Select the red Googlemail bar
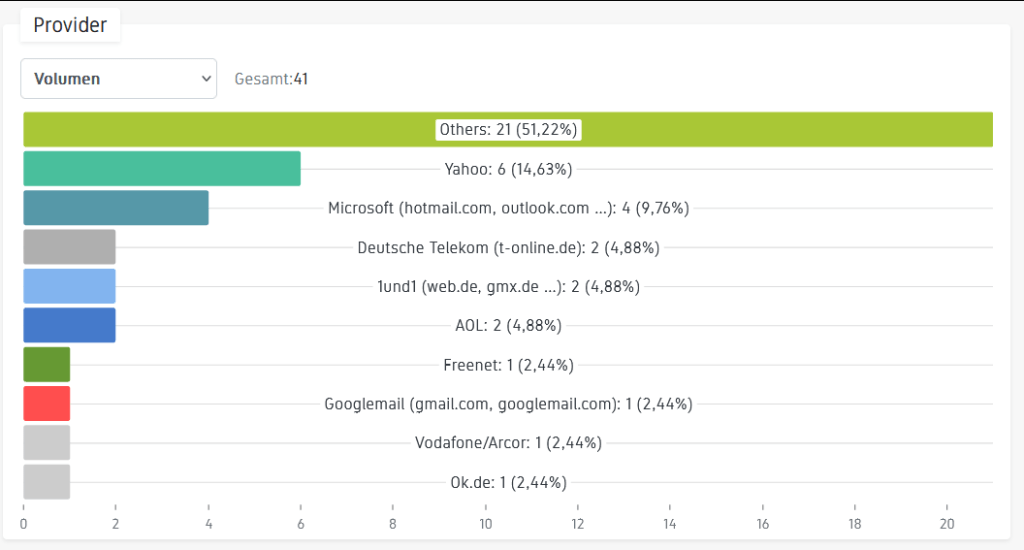 pyautogui.click(x=46, y=404)
